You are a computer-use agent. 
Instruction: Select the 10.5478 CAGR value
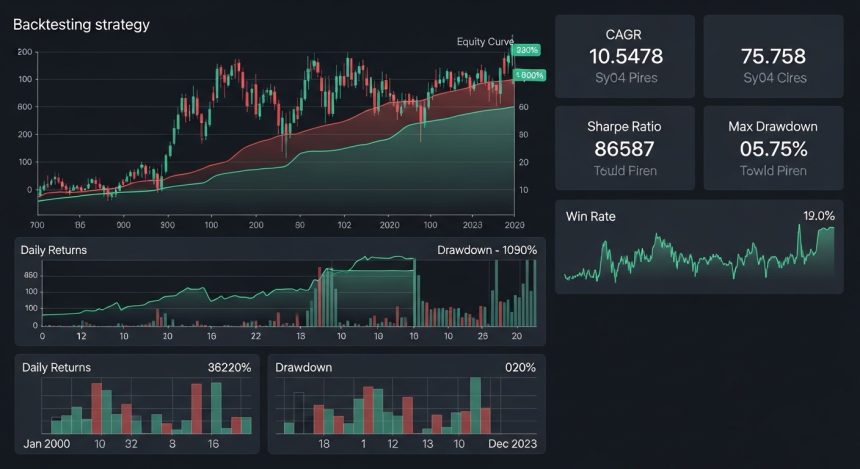(626, 56)
